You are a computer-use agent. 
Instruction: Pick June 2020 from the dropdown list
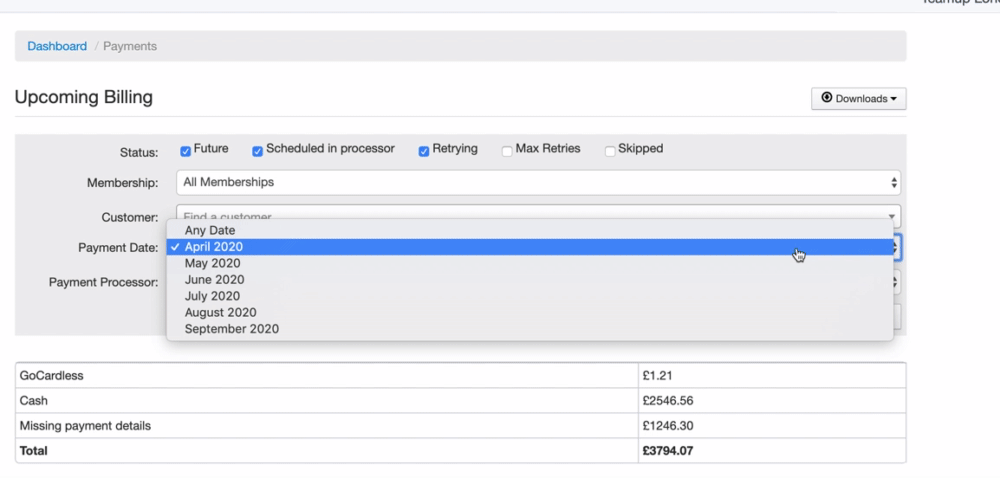pyautogui.click(x=213, y=280)
